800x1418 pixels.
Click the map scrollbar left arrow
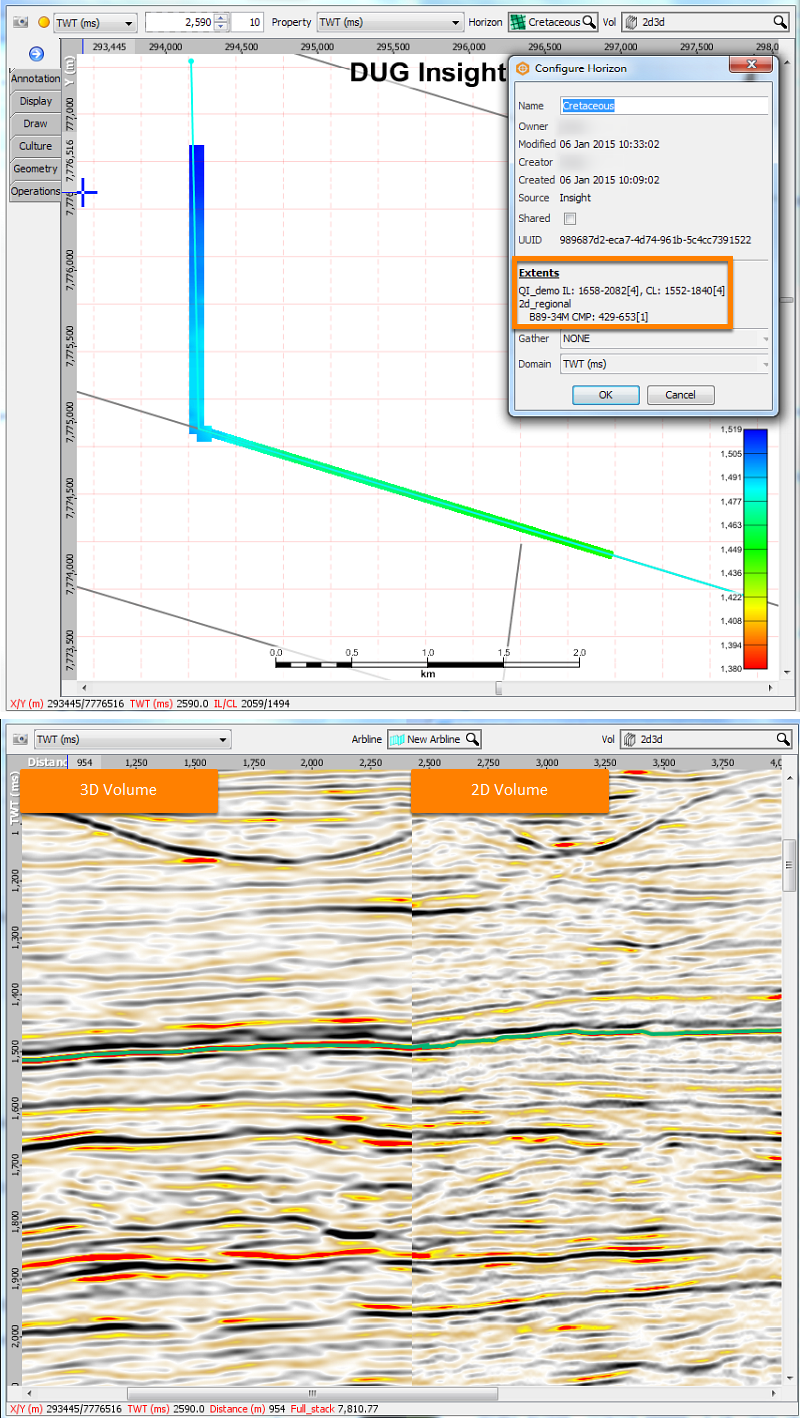click(84, 688)
